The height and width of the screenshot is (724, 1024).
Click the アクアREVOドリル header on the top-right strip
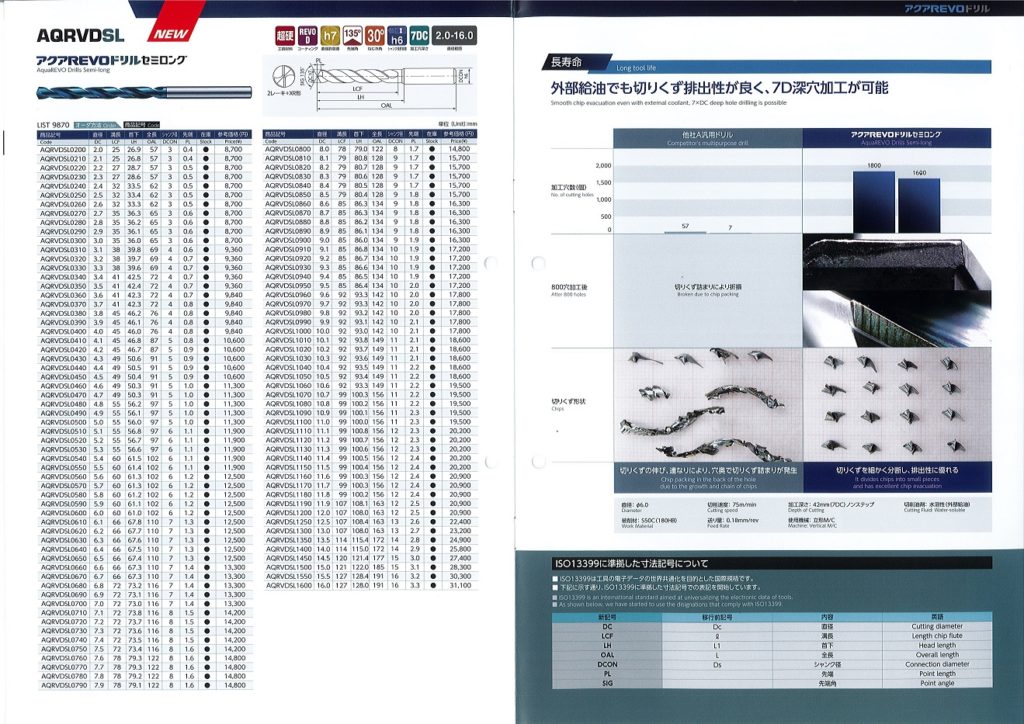pos(946,8)
